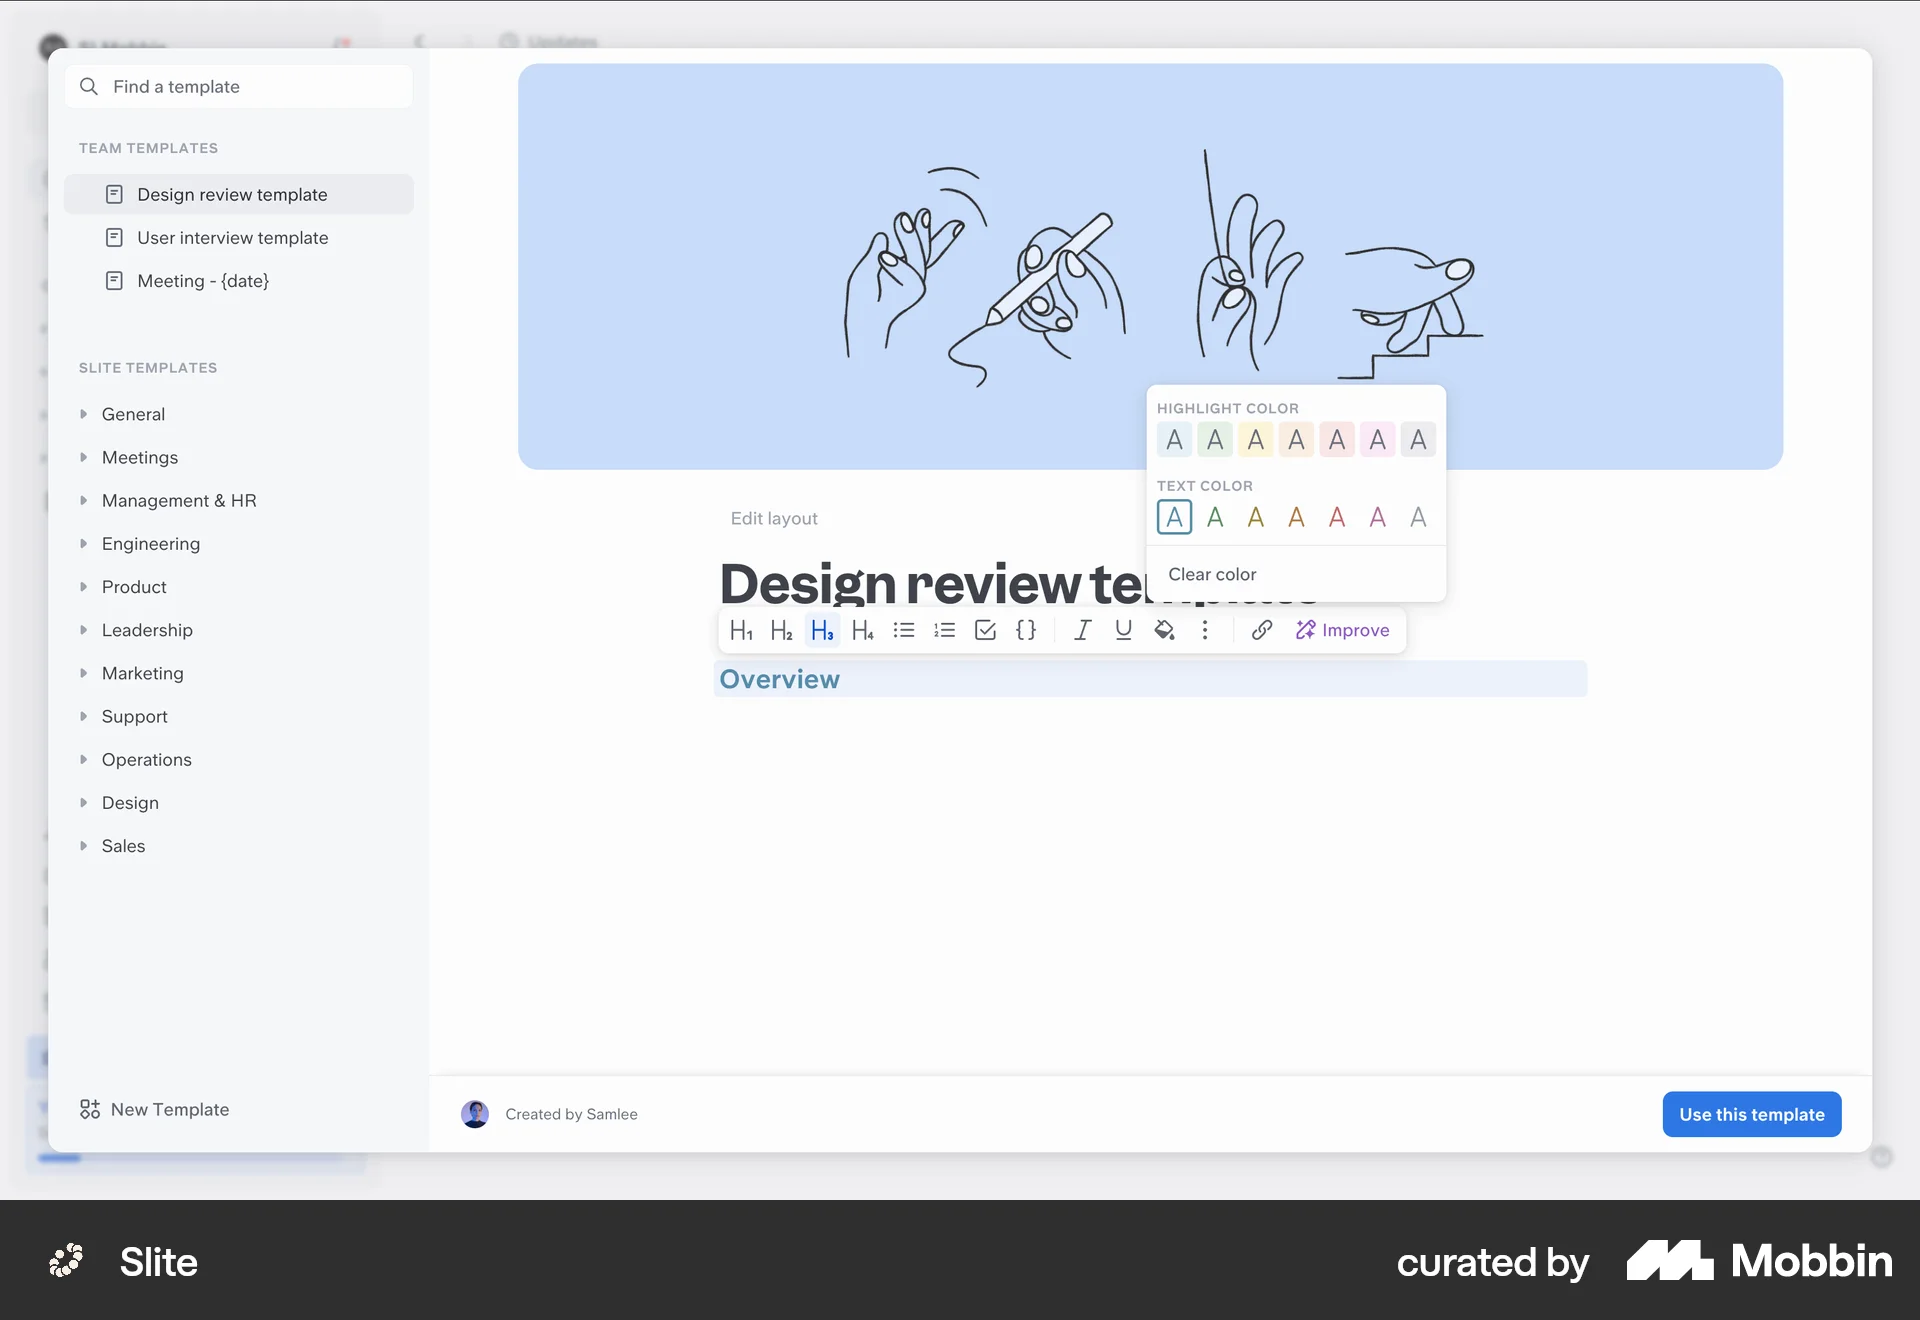Image resolution: width=1920 pixels, height=1320 pixels.
Task: Open the three-dot overflow menu
Action: (x=1205, y=630)
